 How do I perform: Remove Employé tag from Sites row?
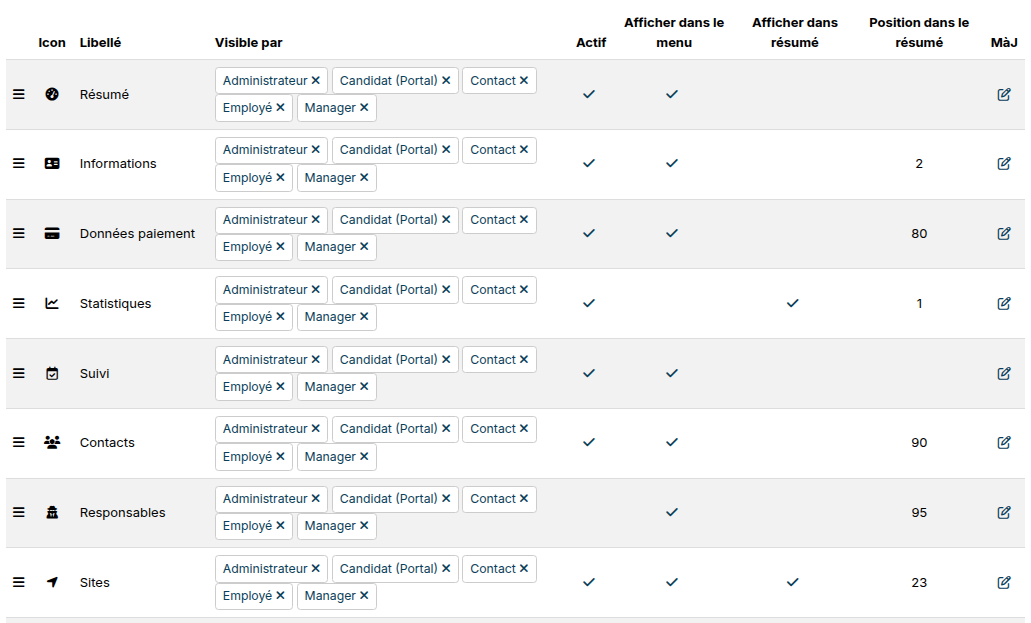click(x=280, y=595)
